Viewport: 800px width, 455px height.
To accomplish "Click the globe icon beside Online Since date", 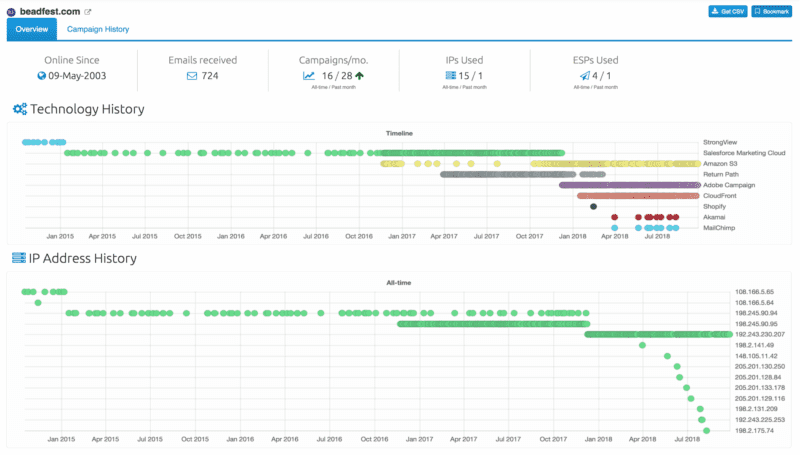I will coord(41,75).
